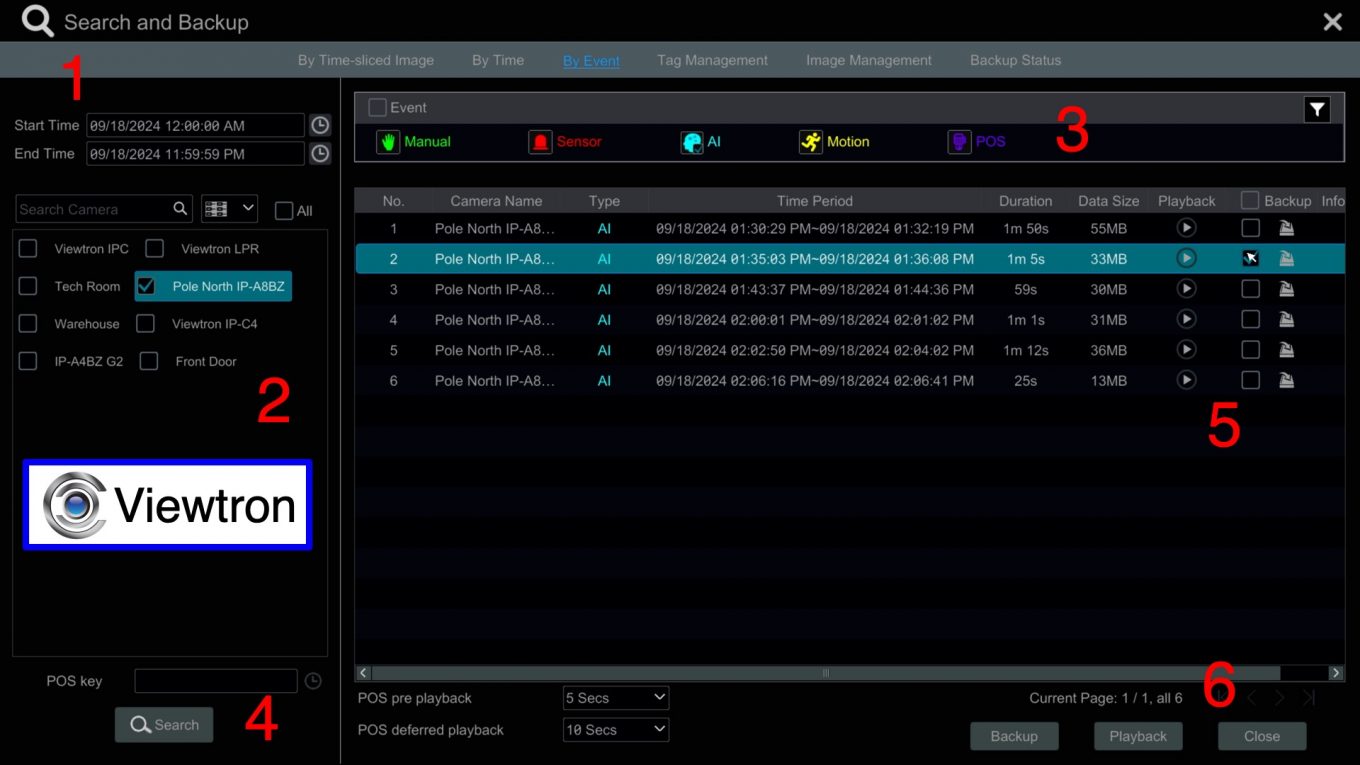Select the Sensor event icon
This screenshot has height=765, width=1360.
540,142
